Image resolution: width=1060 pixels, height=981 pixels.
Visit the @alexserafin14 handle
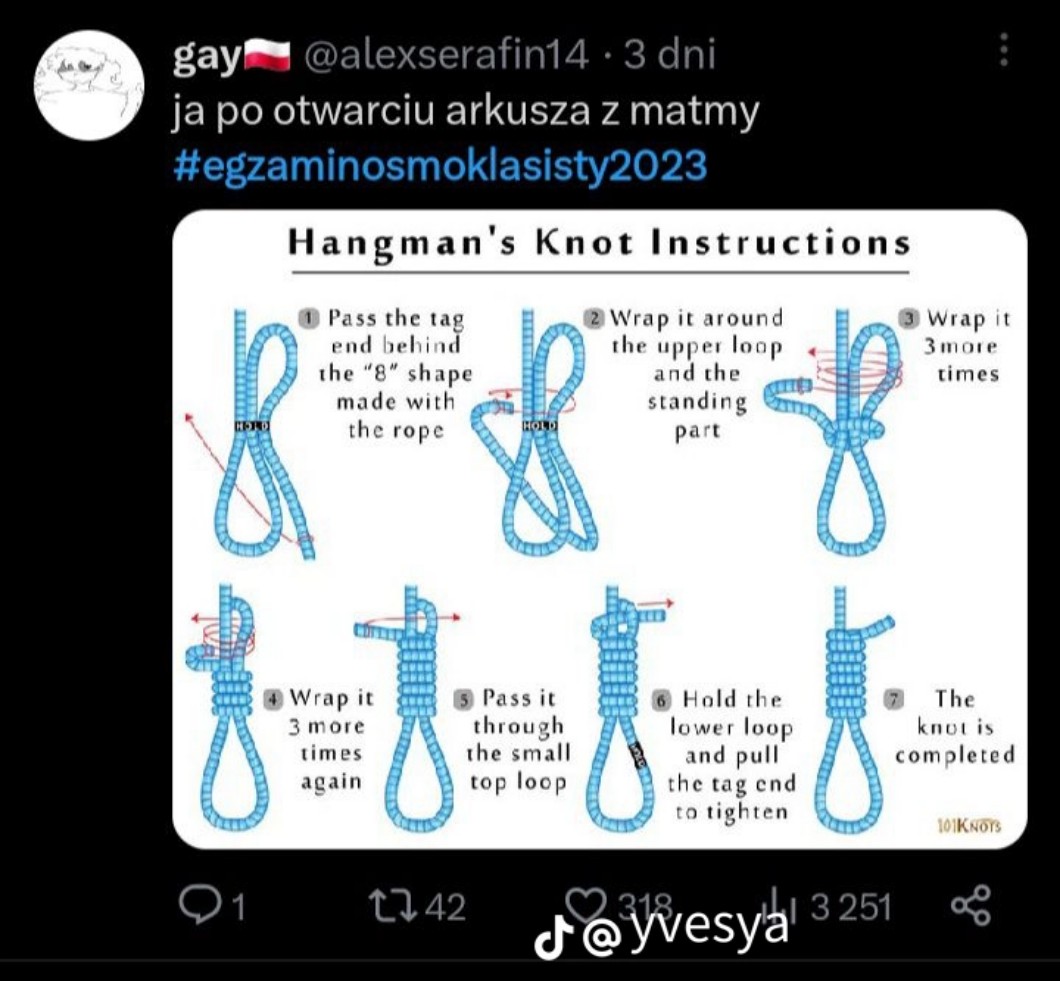pos(447,55)
